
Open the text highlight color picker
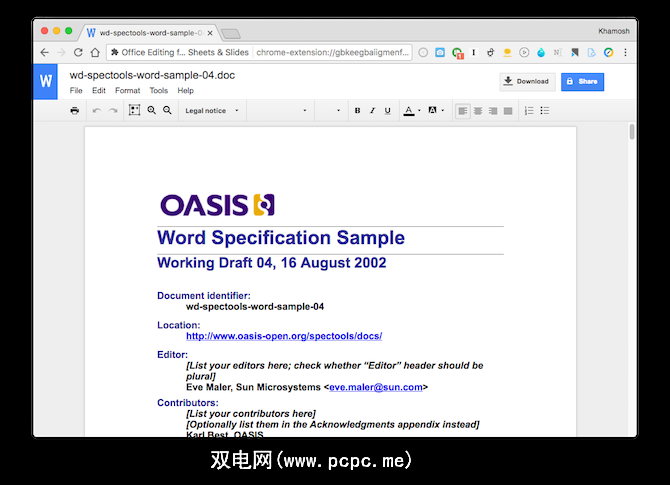pos(436,111)
